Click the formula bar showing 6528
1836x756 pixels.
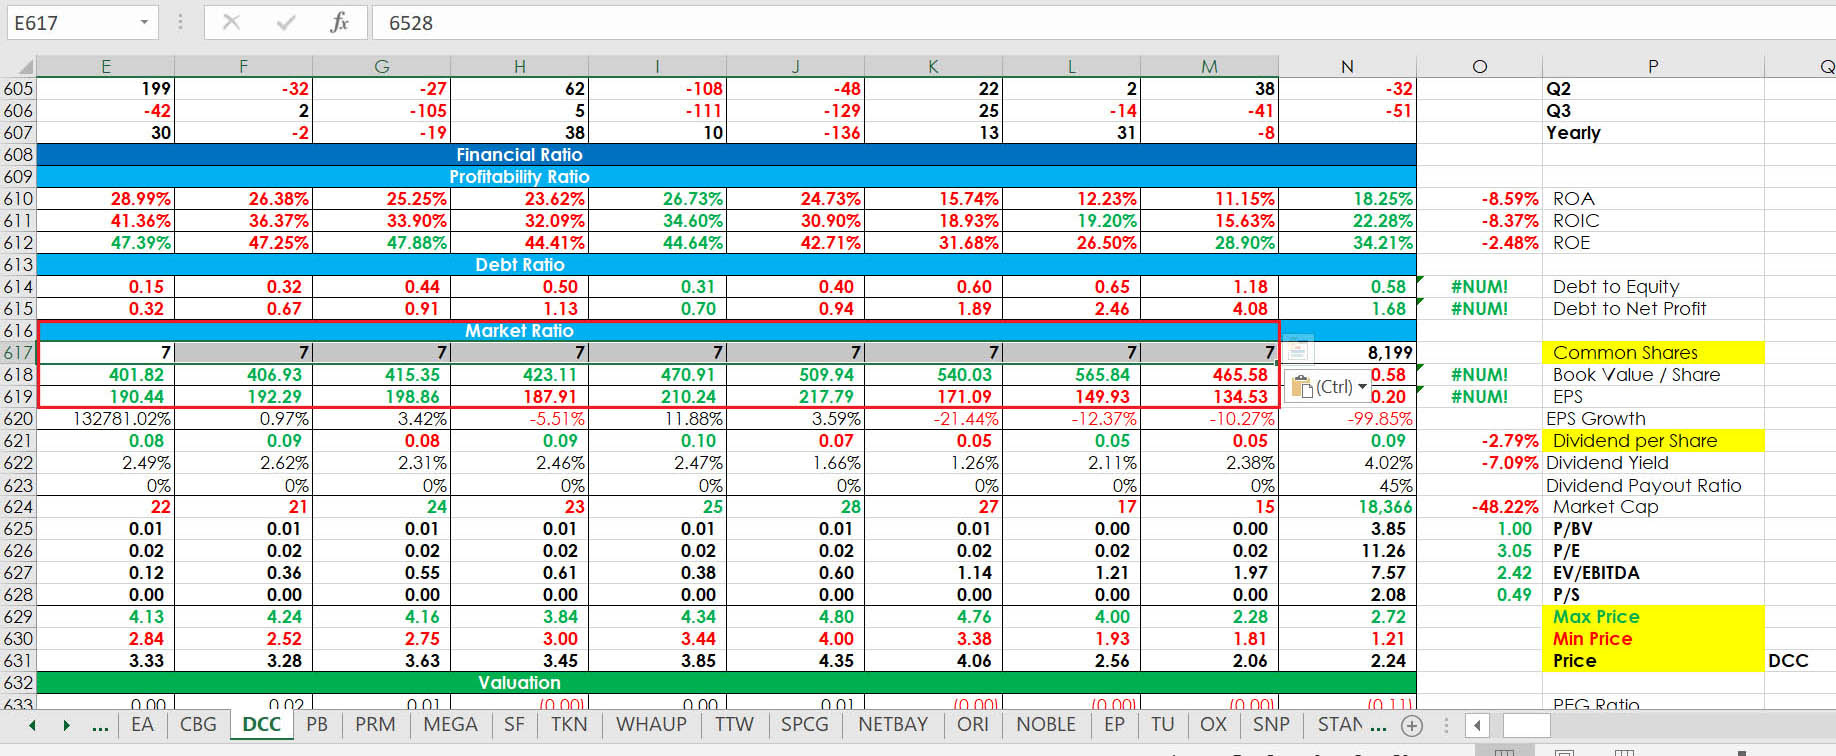(1000, 22)
